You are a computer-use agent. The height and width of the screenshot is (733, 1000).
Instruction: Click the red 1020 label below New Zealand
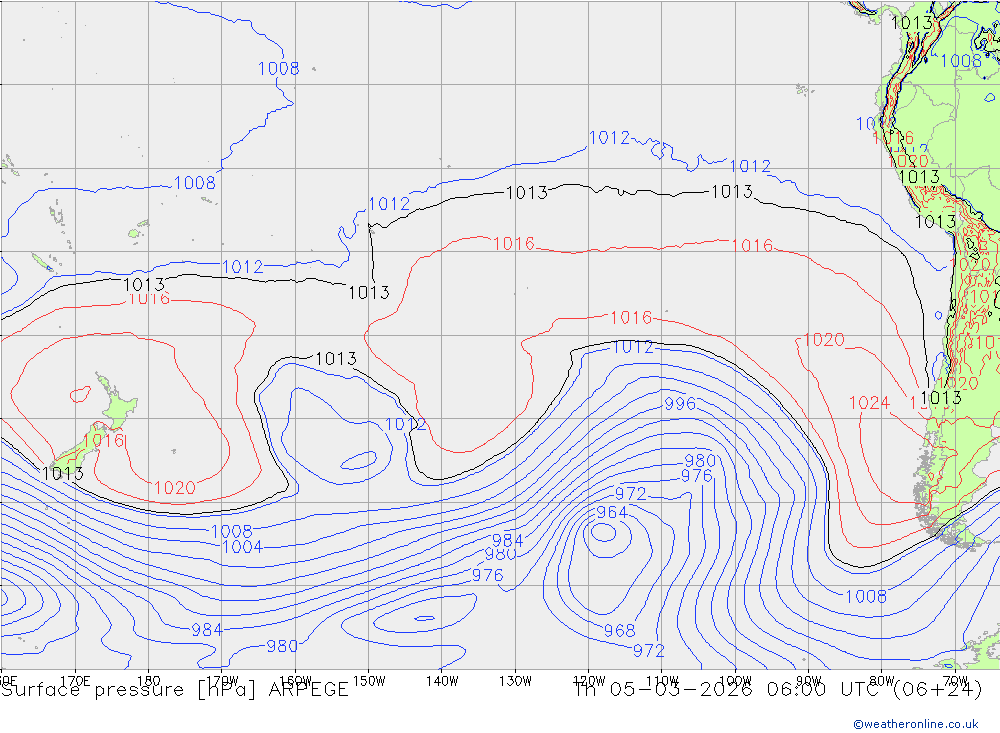[175, 489]
